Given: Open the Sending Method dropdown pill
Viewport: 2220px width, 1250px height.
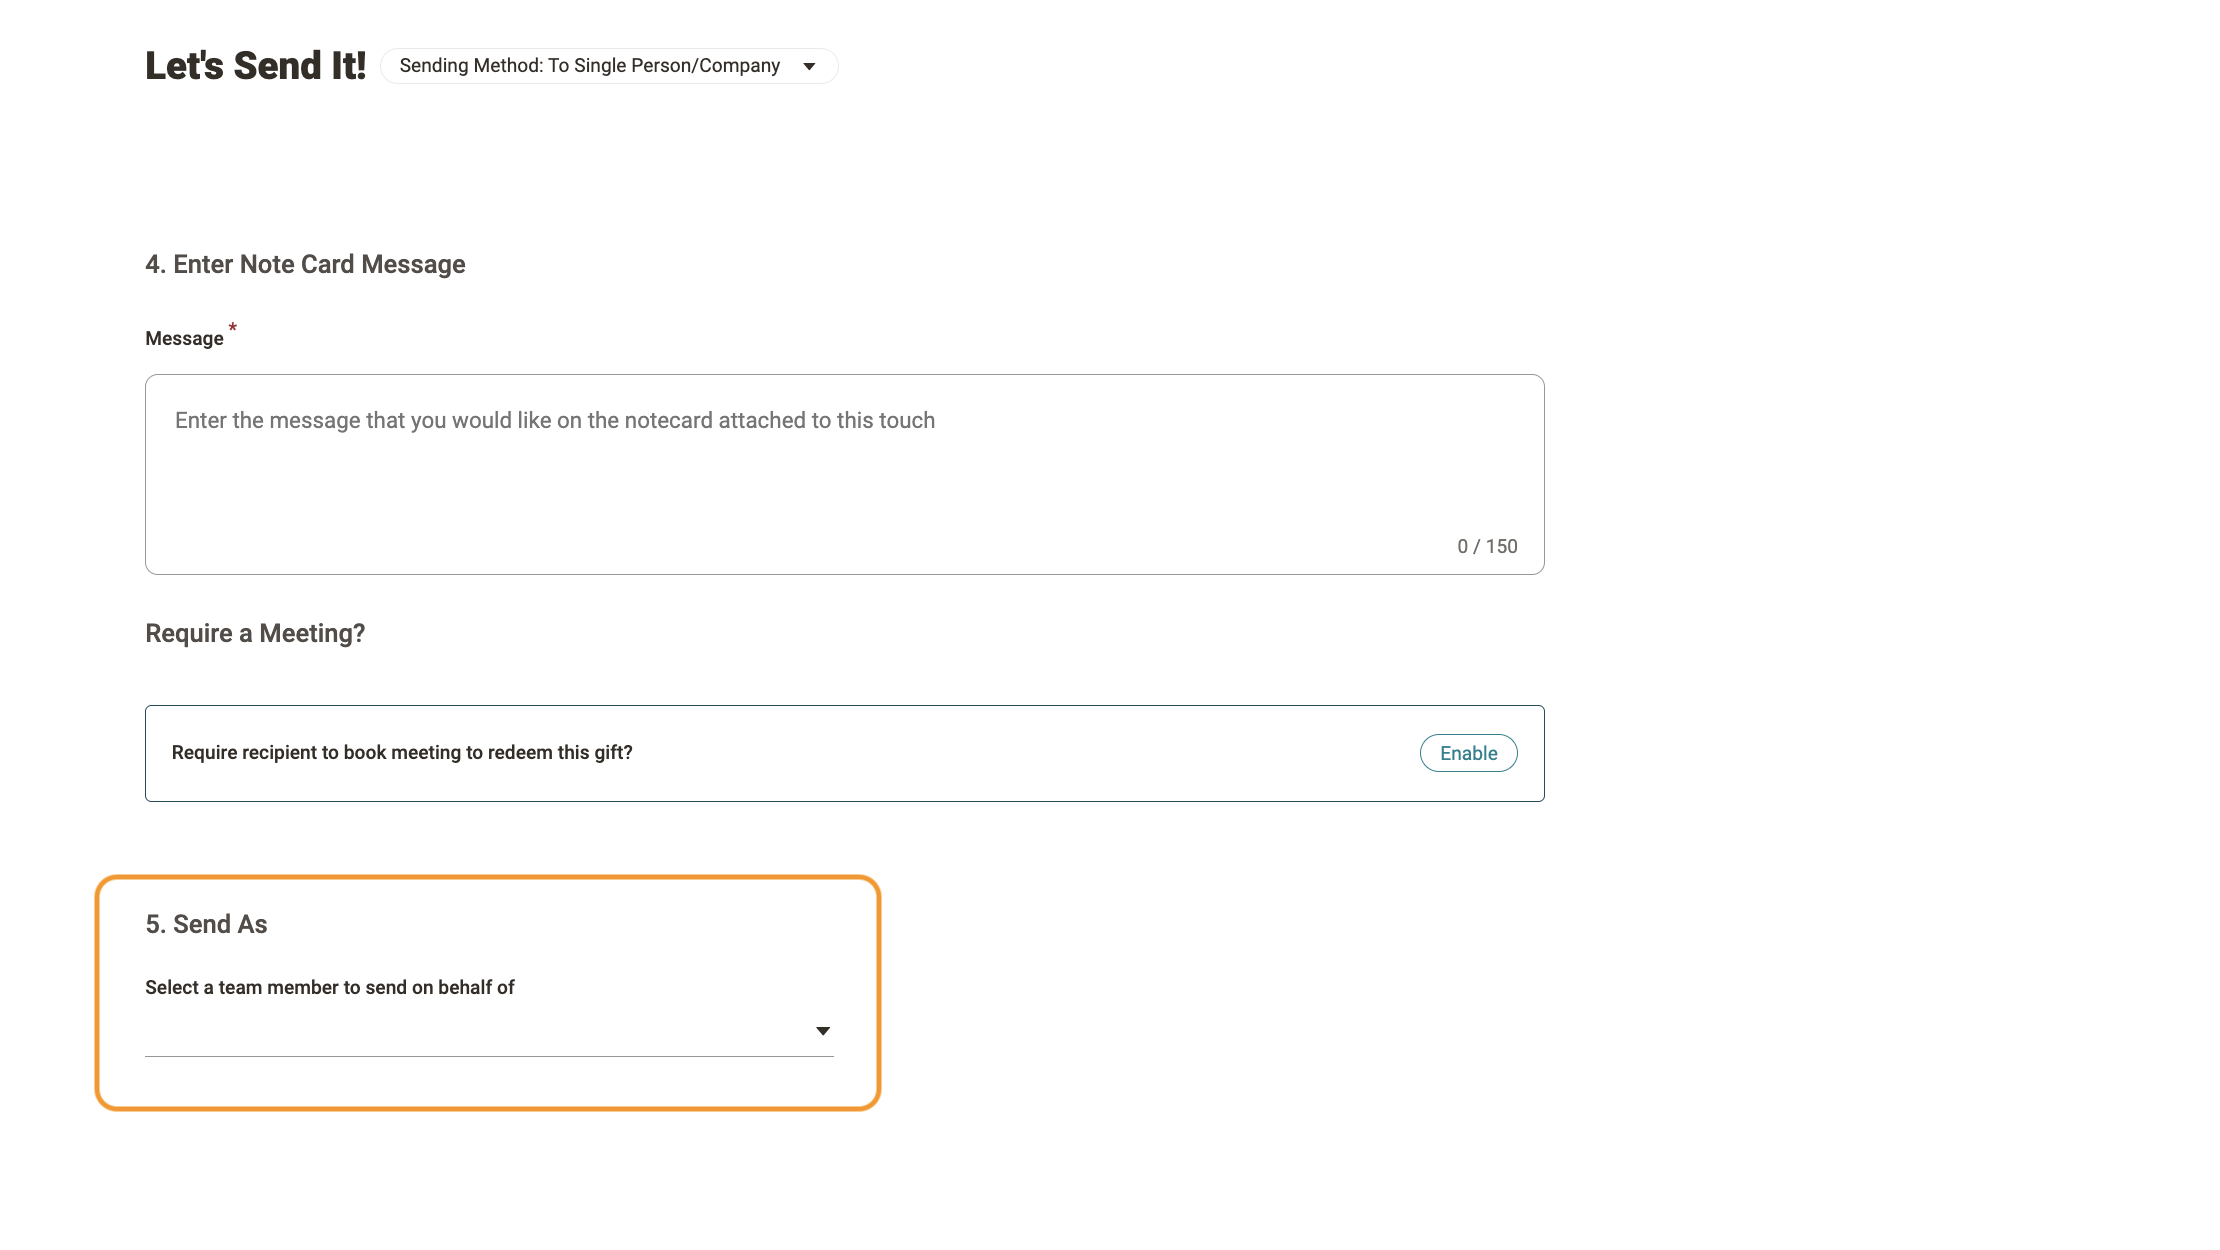Looking at the screenshot, I should click(x=609, y=66).
